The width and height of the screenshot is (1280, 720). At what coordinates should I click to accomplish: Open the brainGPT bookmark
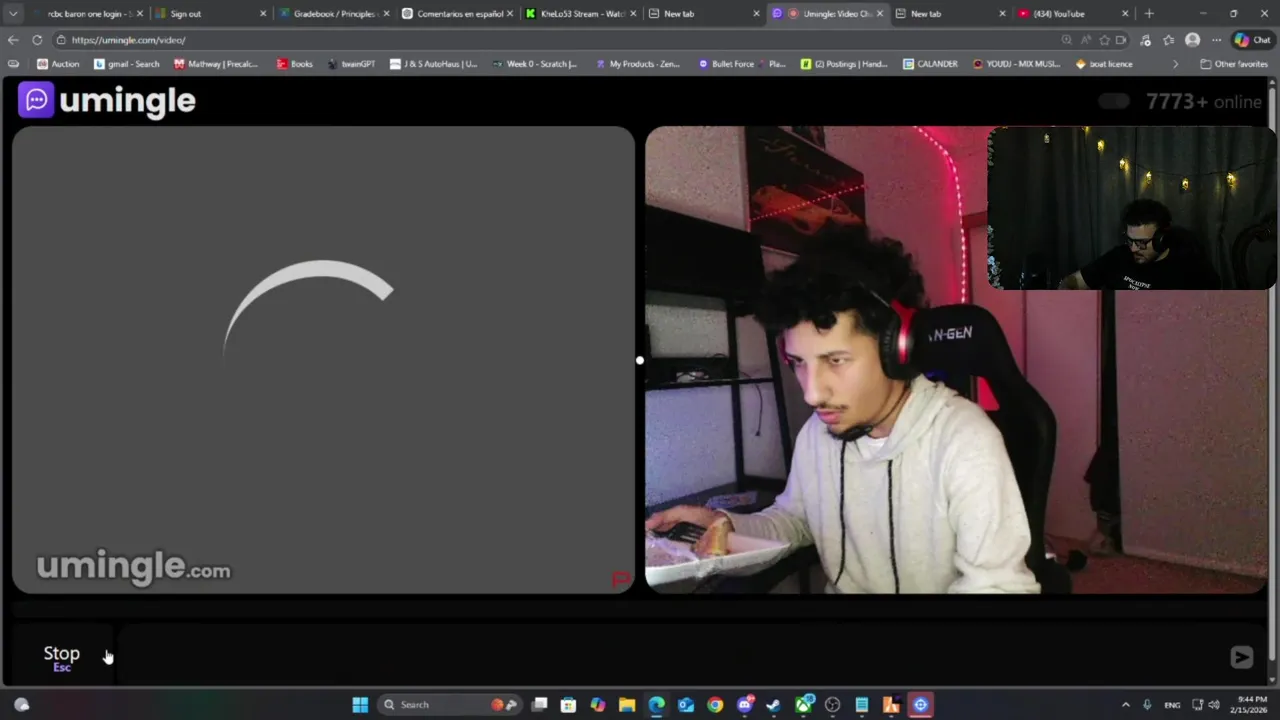(x=351, y=64)
